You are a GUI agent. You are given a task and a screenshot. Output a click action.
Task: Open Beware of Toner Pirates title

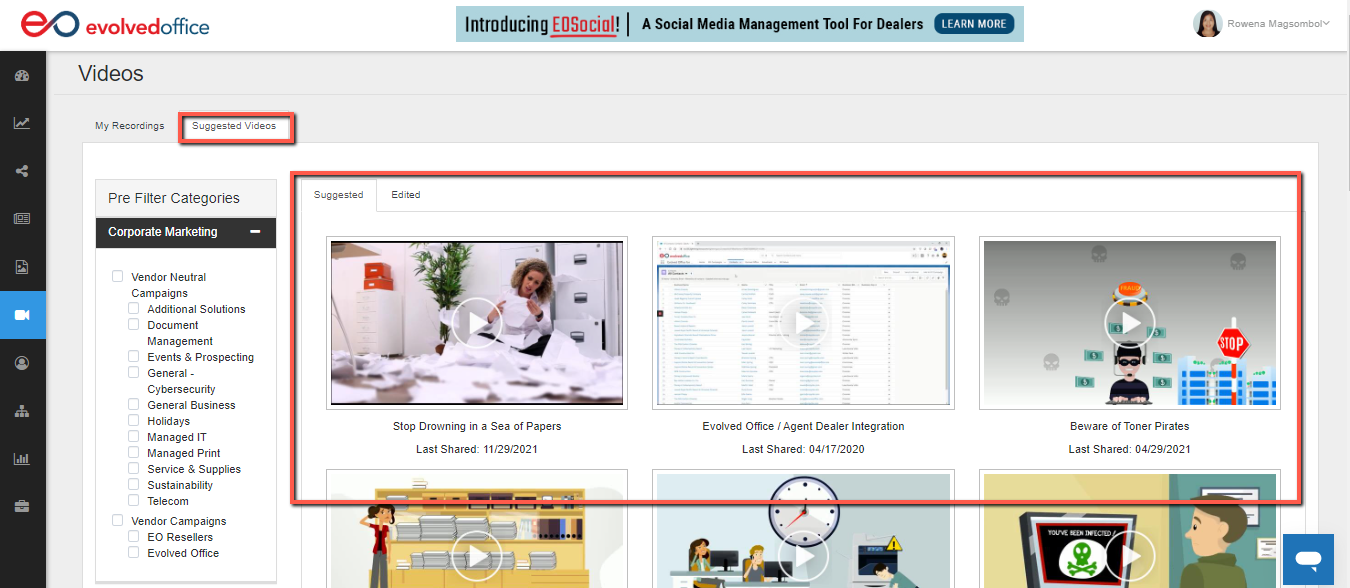(1130, 426)
